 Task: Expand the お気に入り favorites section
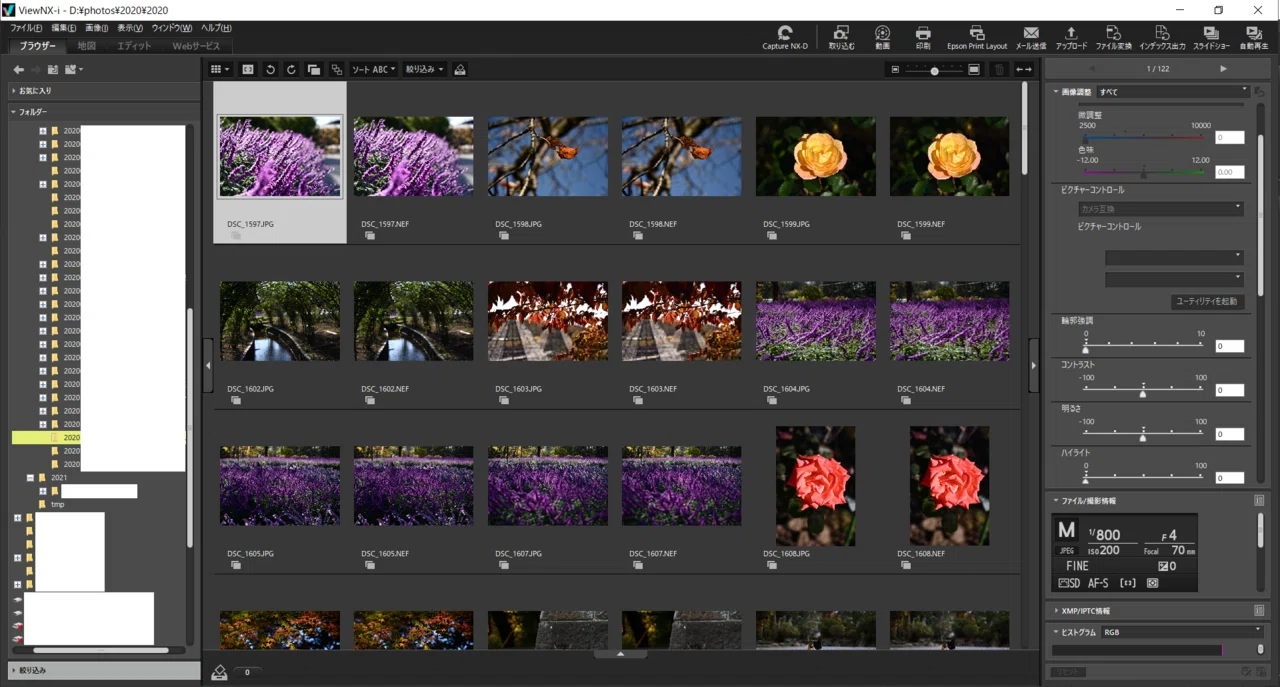coord(14,91)
